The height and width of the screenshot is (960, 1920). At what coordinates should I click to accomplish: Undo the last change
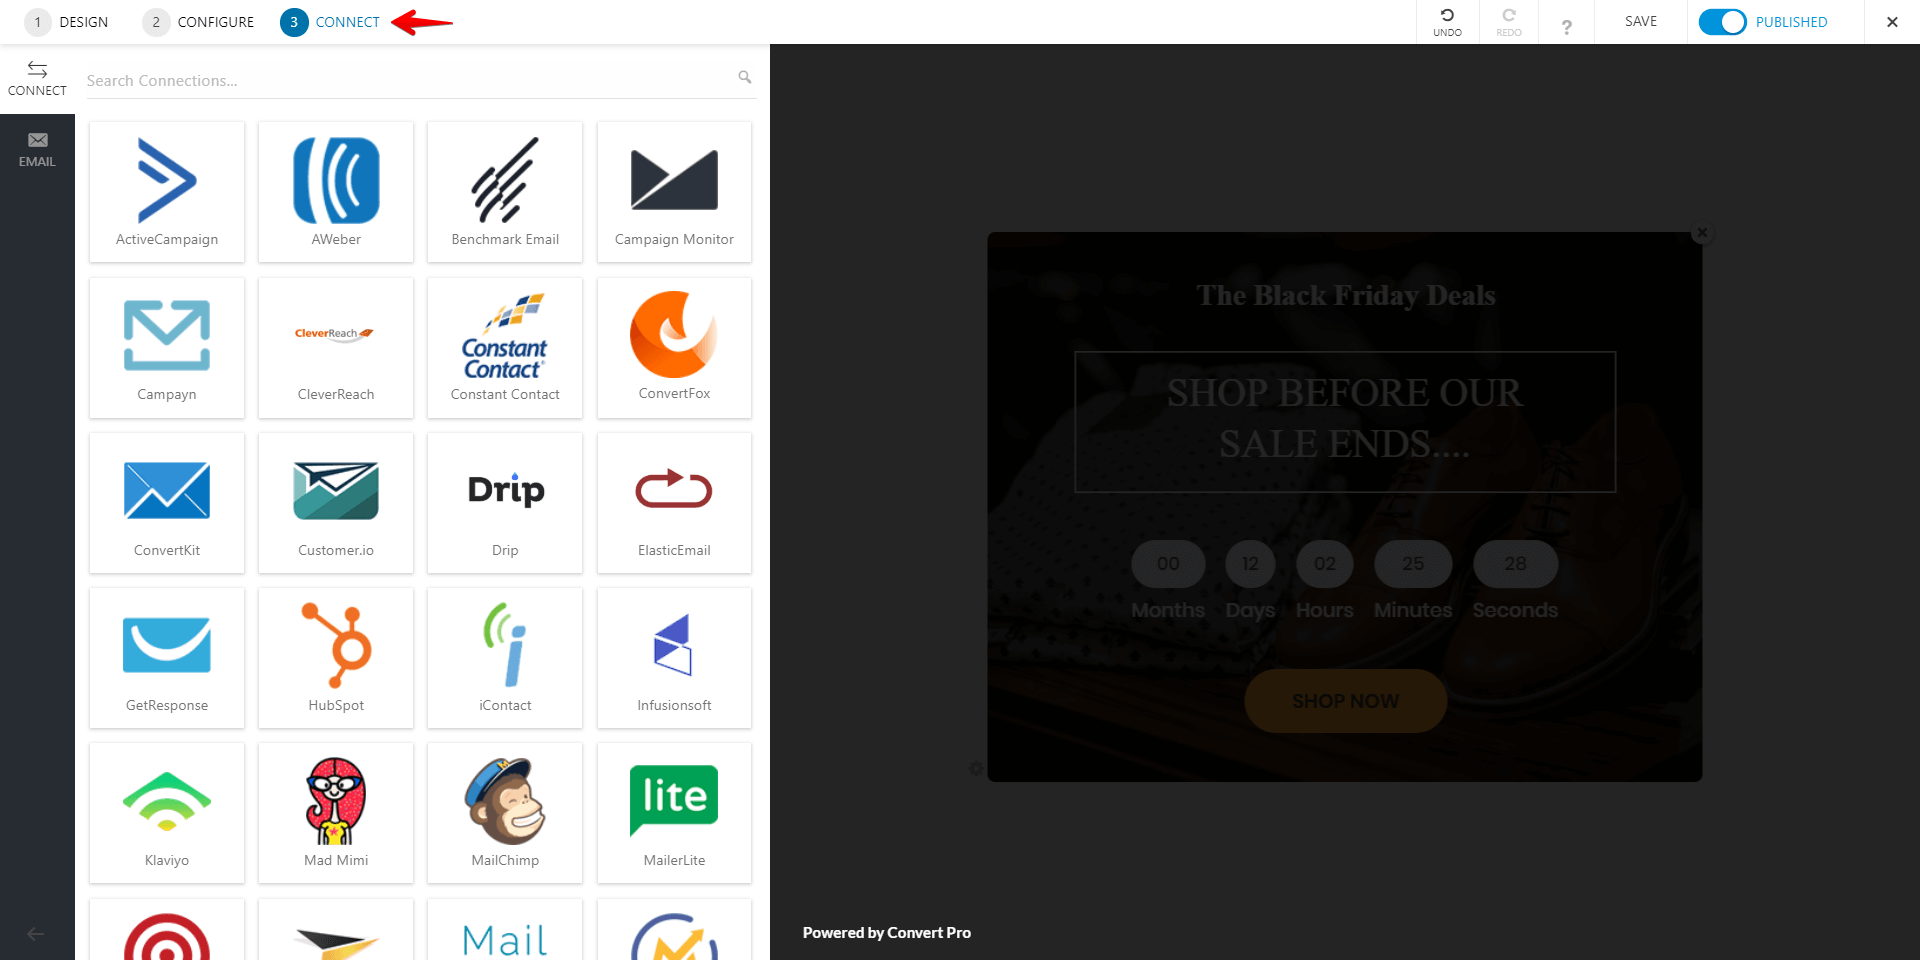(x=1447, y=22)
